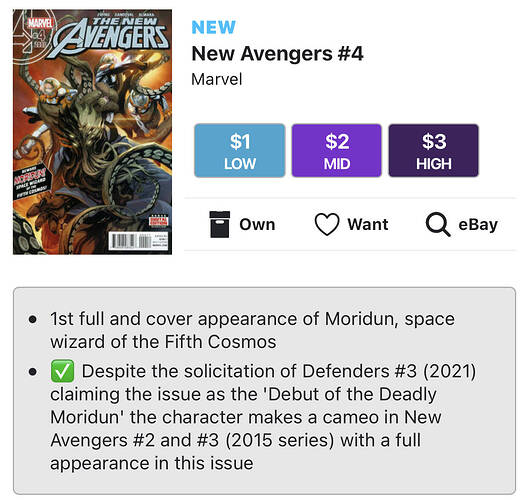Viewport: 528px width, 500px height.
Task: Select the $1 LOW price tile
Action: tap(240, 151)
